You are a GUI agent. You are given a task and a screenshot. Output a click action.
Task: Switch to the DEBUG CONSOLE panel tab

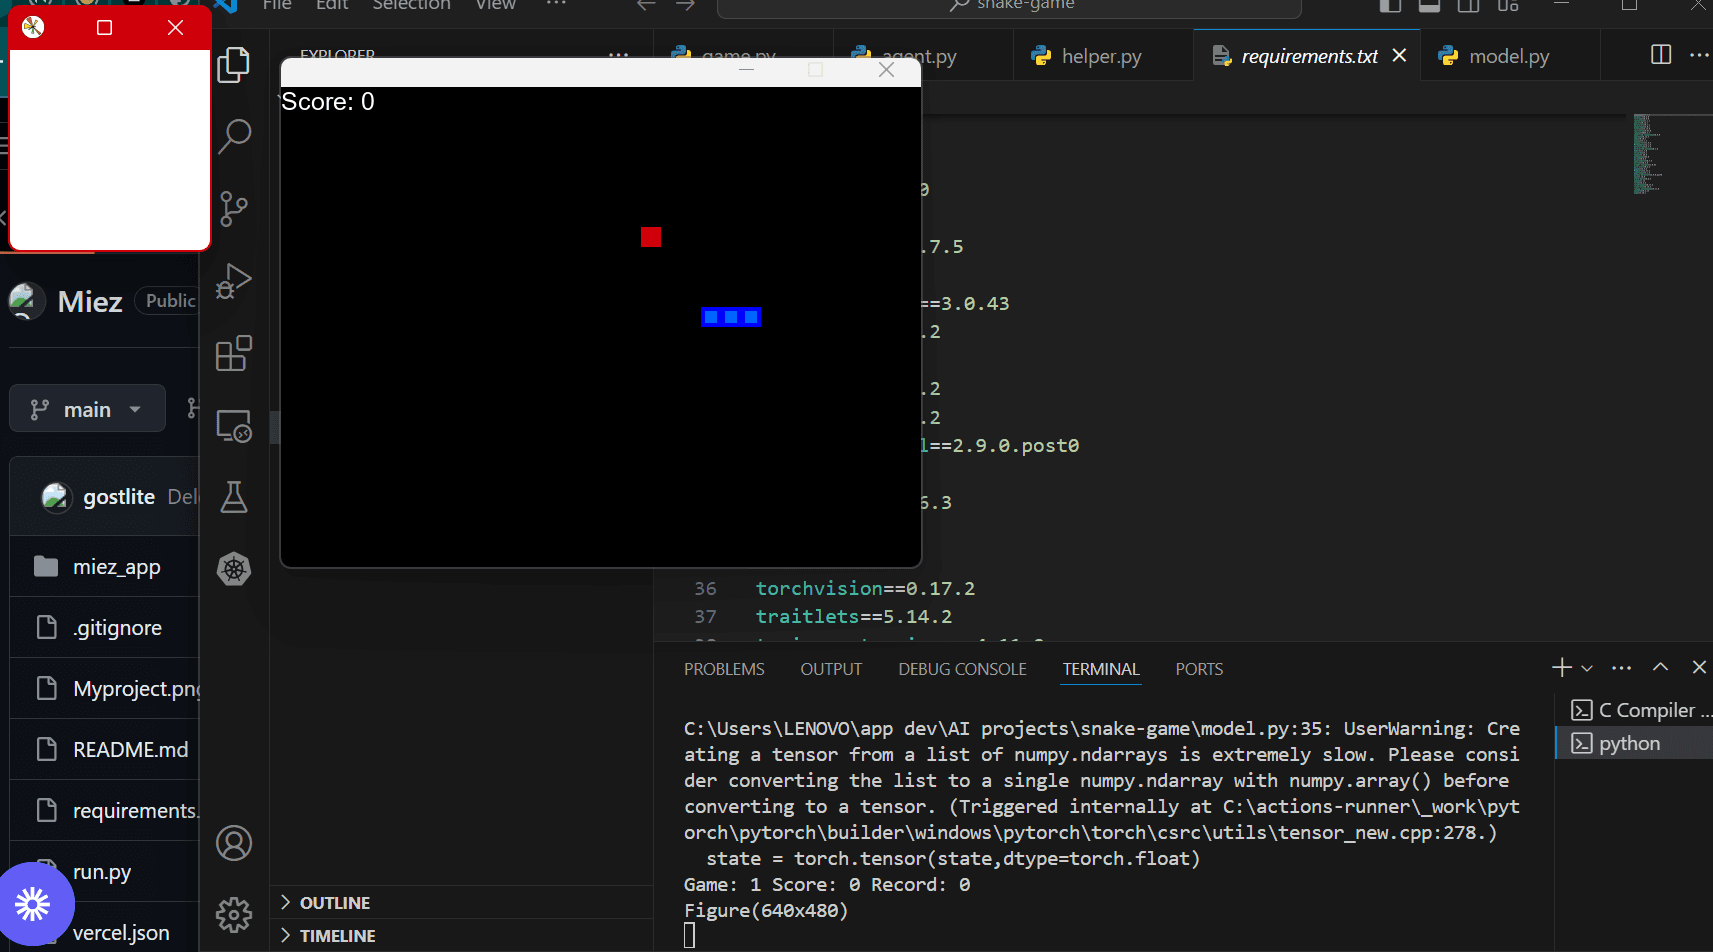962,669
